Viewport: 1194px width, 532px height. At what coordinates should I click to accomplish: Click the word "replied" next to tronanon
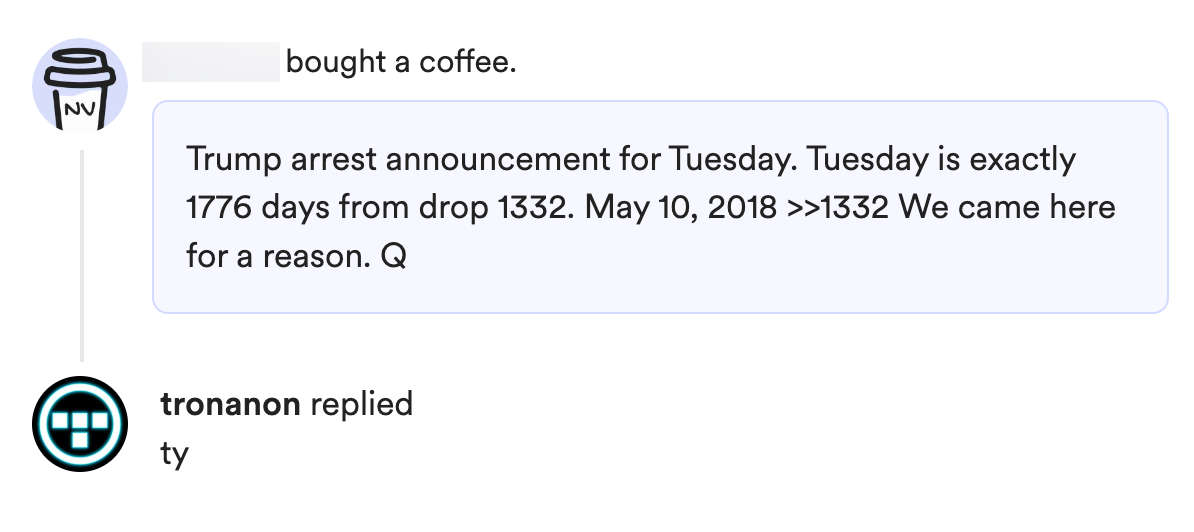point(361,404)
